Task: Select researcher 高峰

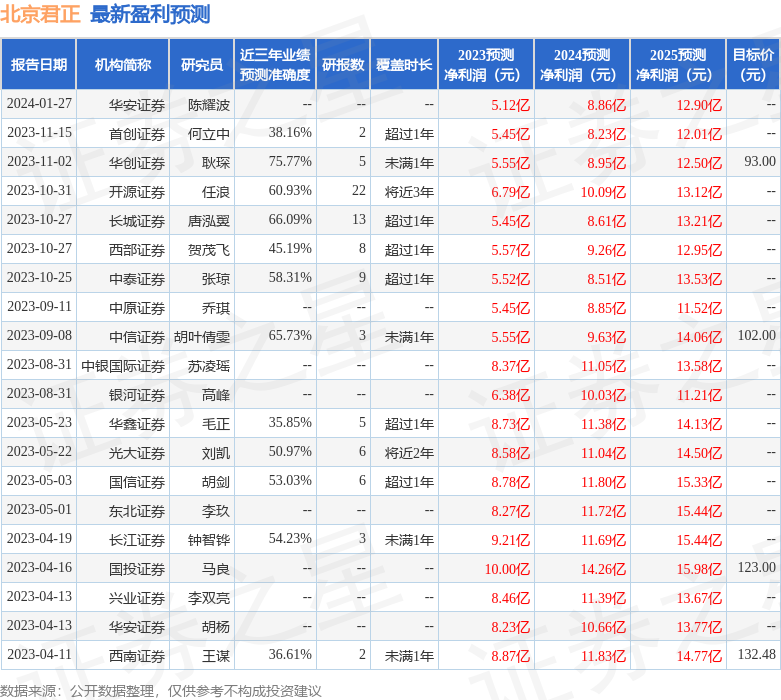Action: (216, 395)
